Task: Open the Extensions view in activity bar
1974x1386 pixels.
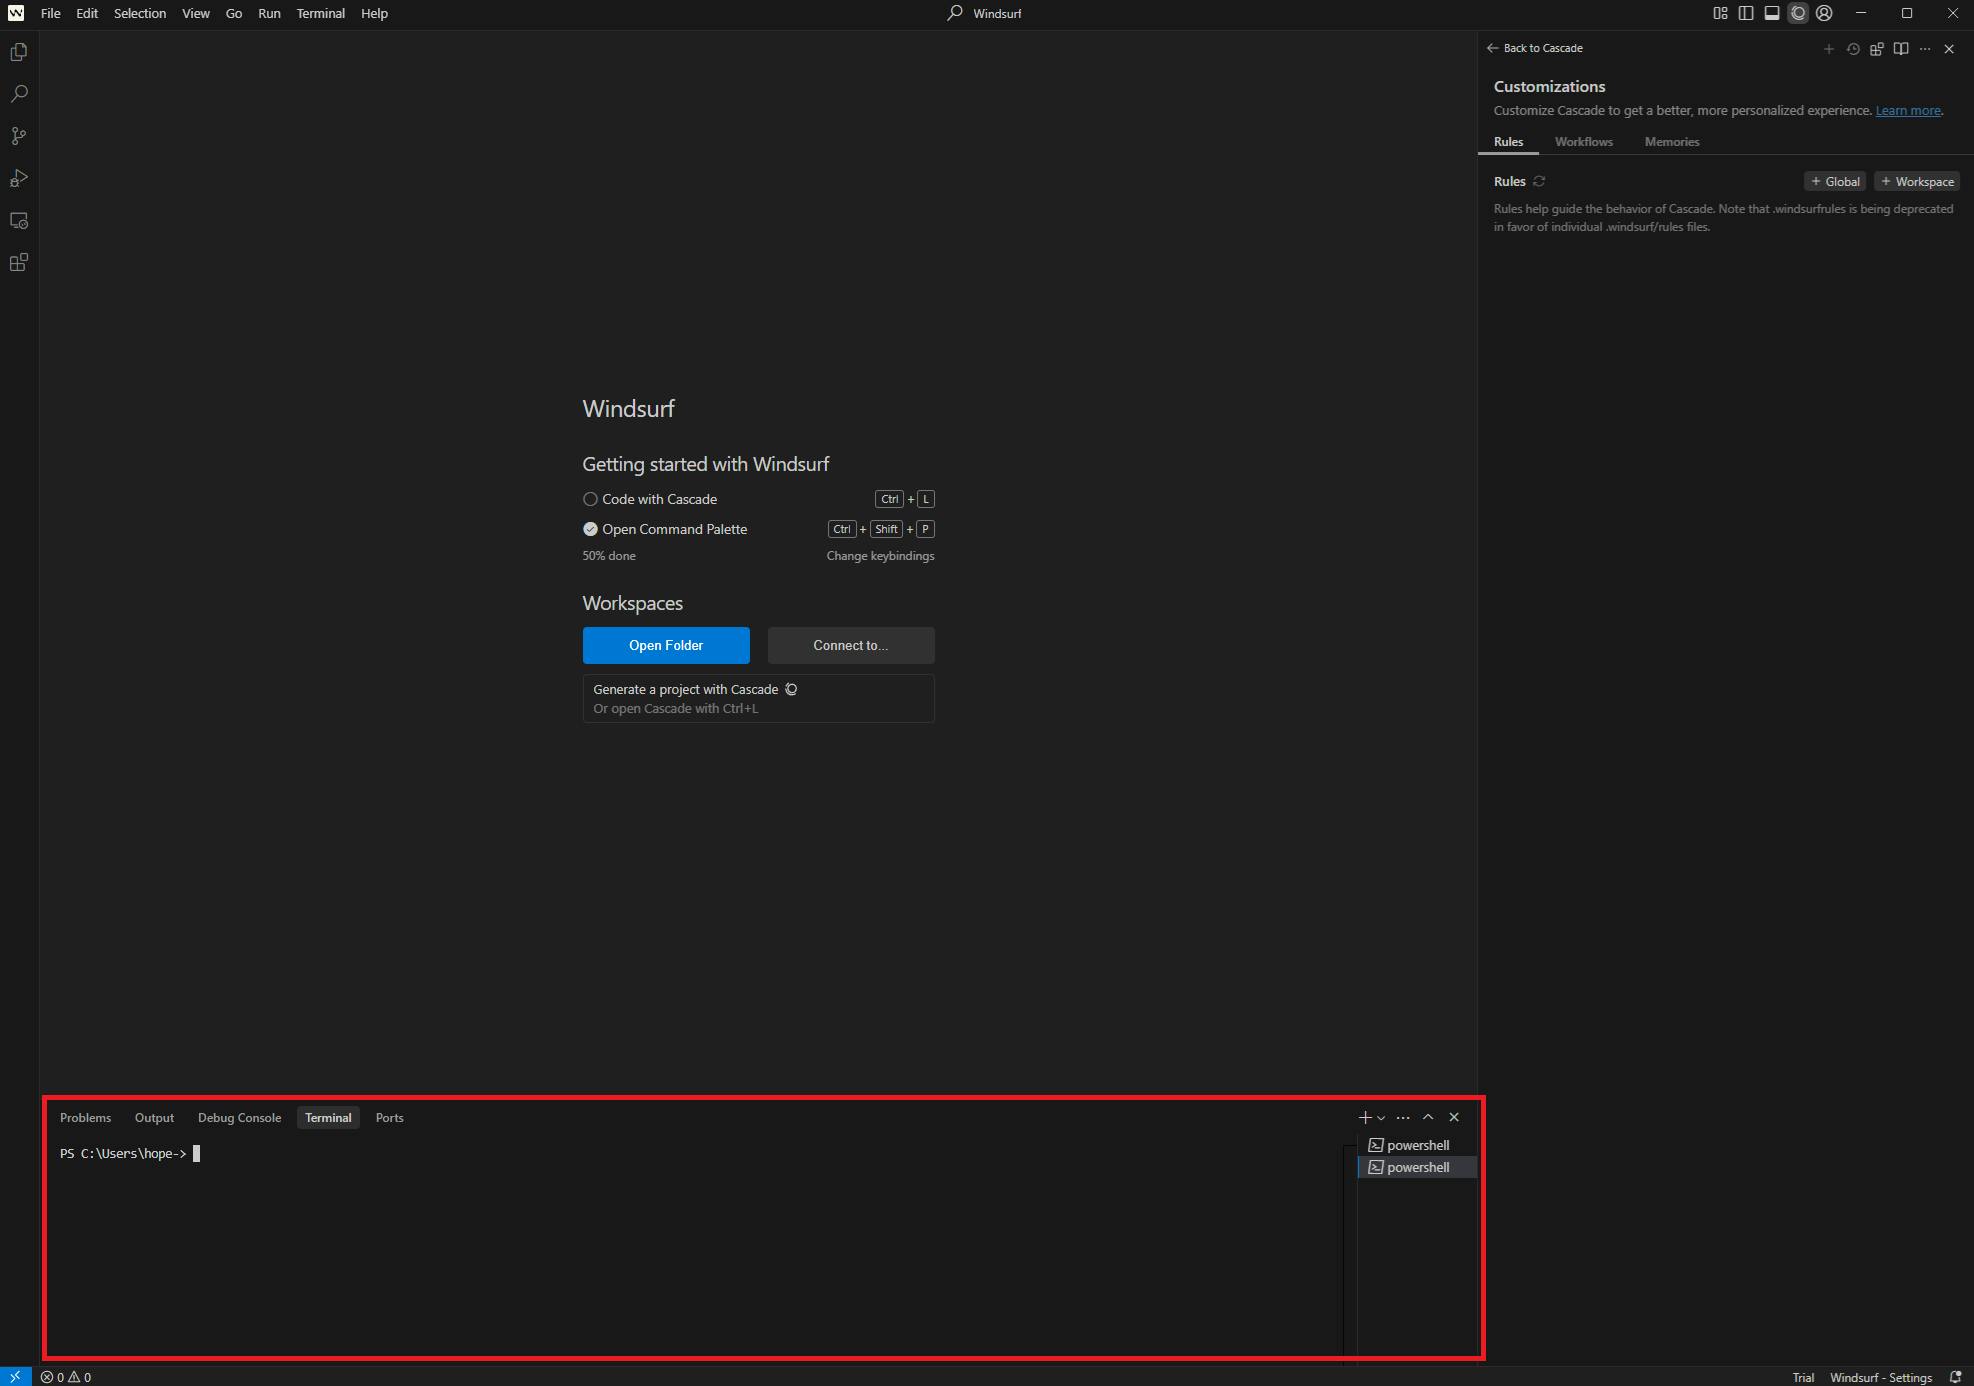Action: click(x=19, y=263)
